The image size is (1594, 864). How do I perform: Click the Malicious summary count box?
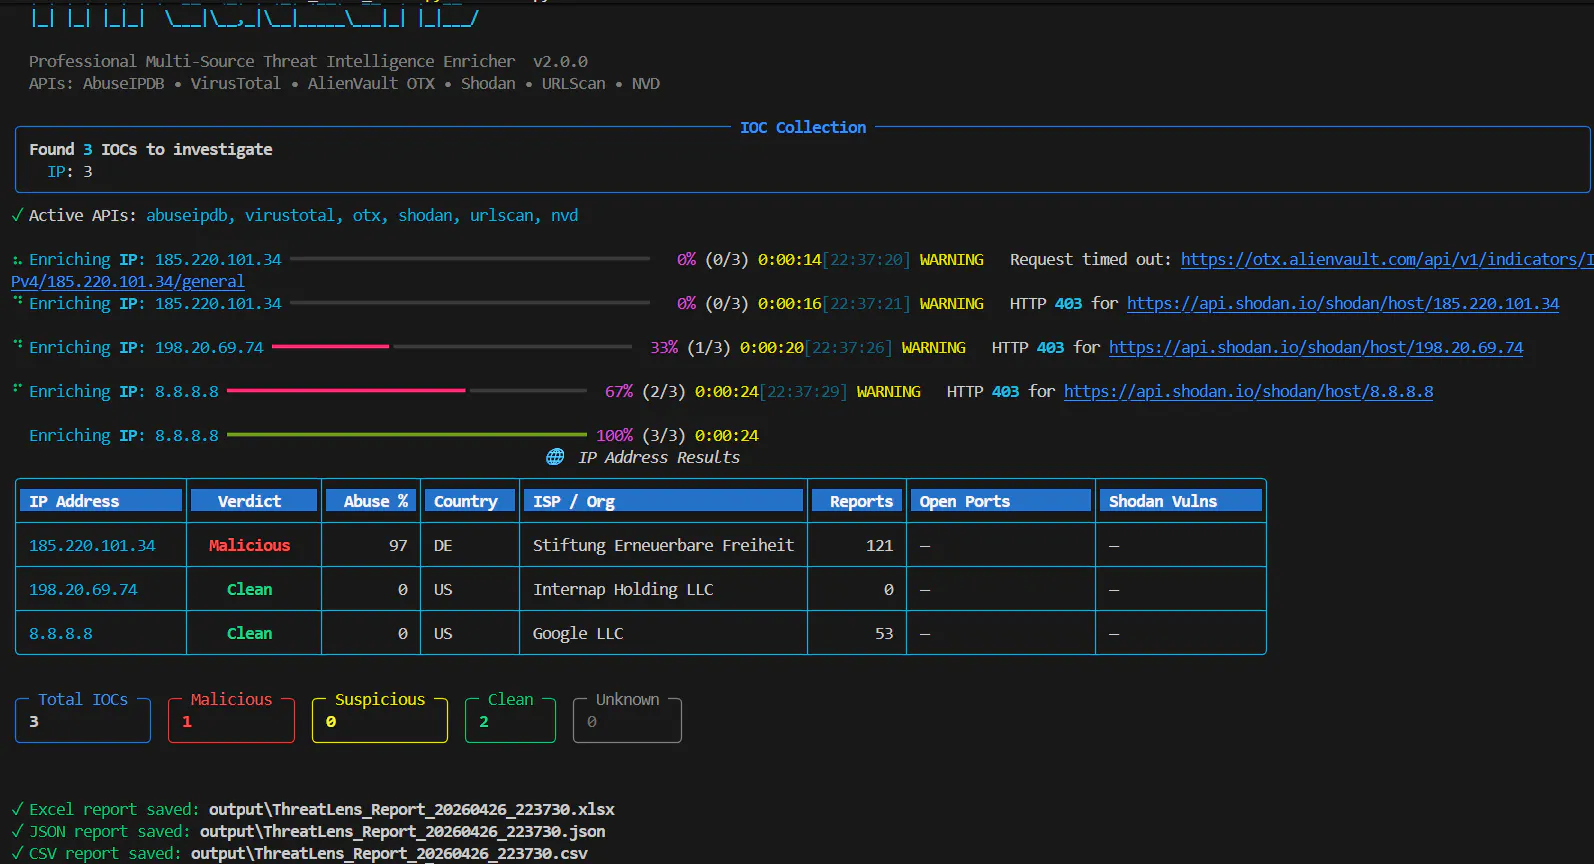pyautogui.click(x=231, y=718)
